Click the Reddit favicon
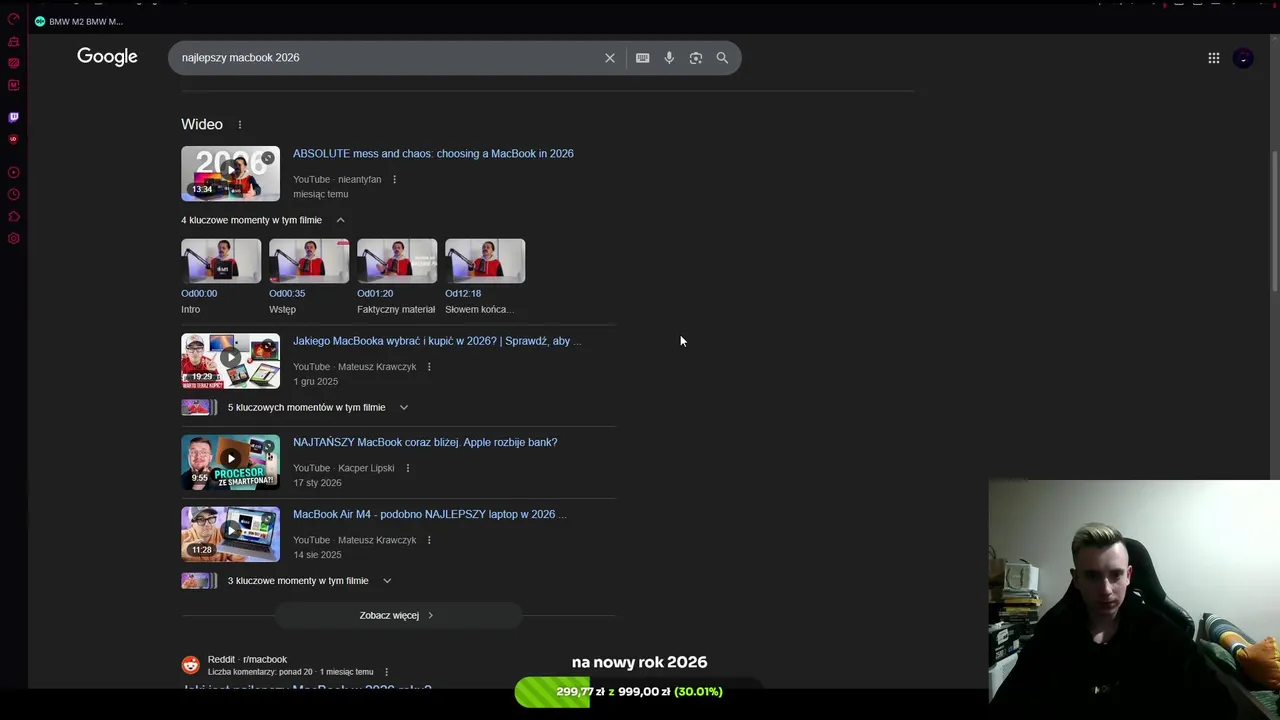 190,665
